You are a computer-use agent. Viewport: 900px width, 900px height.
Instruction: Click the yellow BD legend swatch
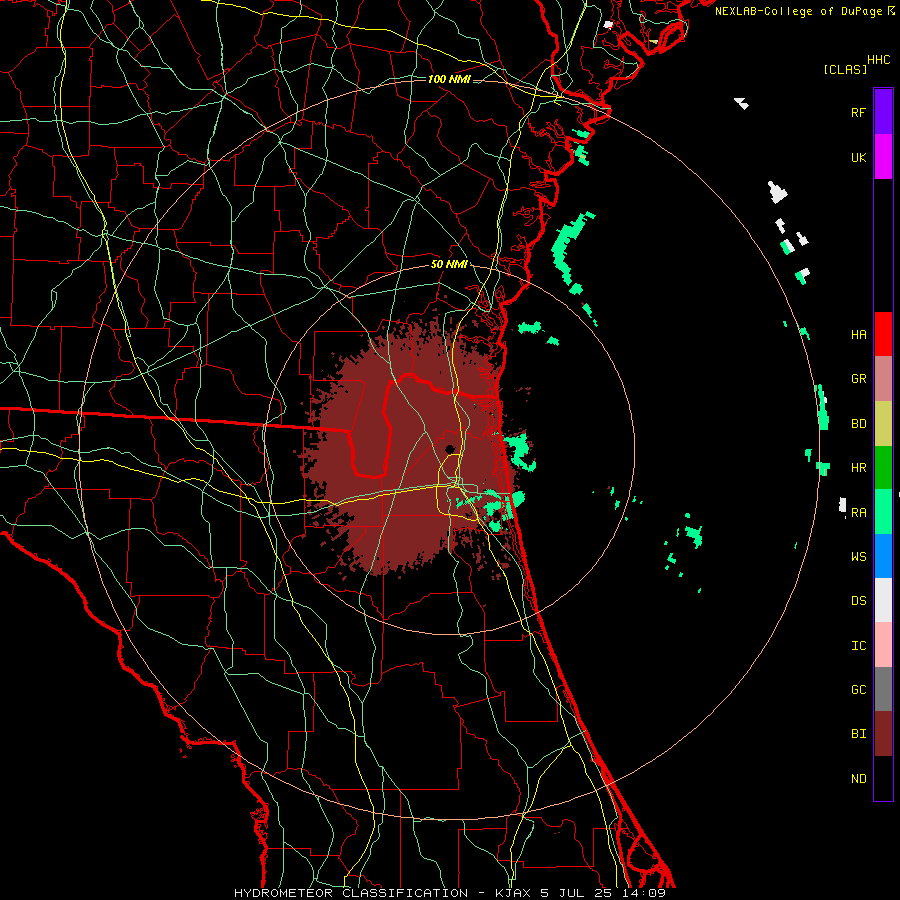point(883,424)
